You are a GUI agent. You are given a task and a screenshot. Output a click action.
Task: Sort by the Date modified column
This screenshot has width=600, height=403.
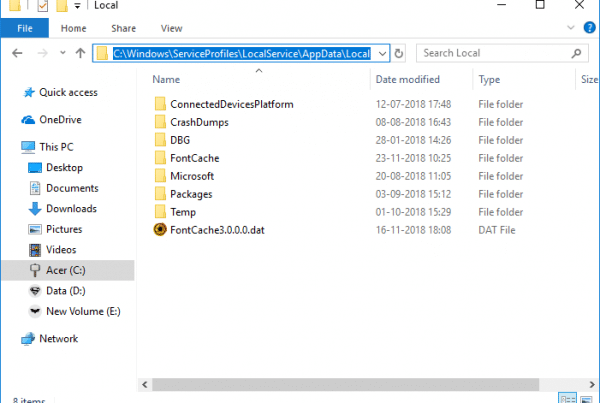[408, 79]
